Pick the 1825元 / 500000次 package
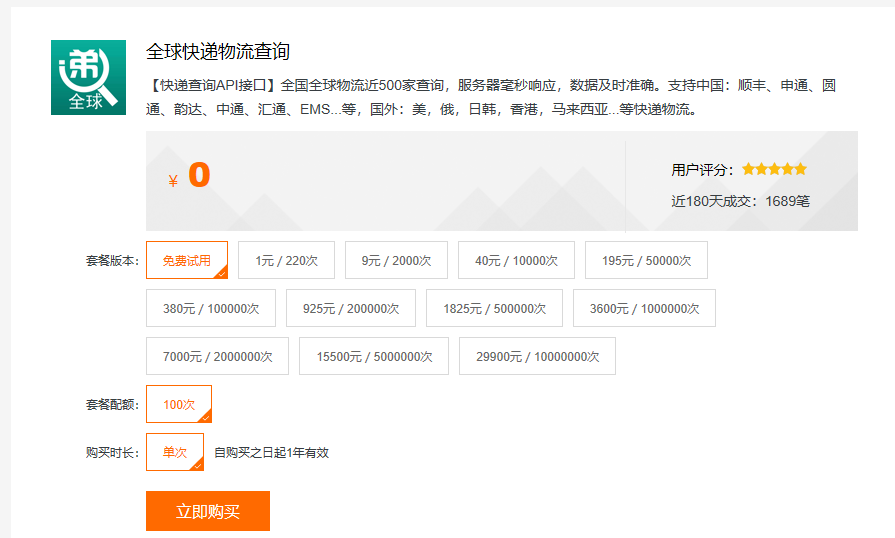895x538 pixels. tap(494, 308)
